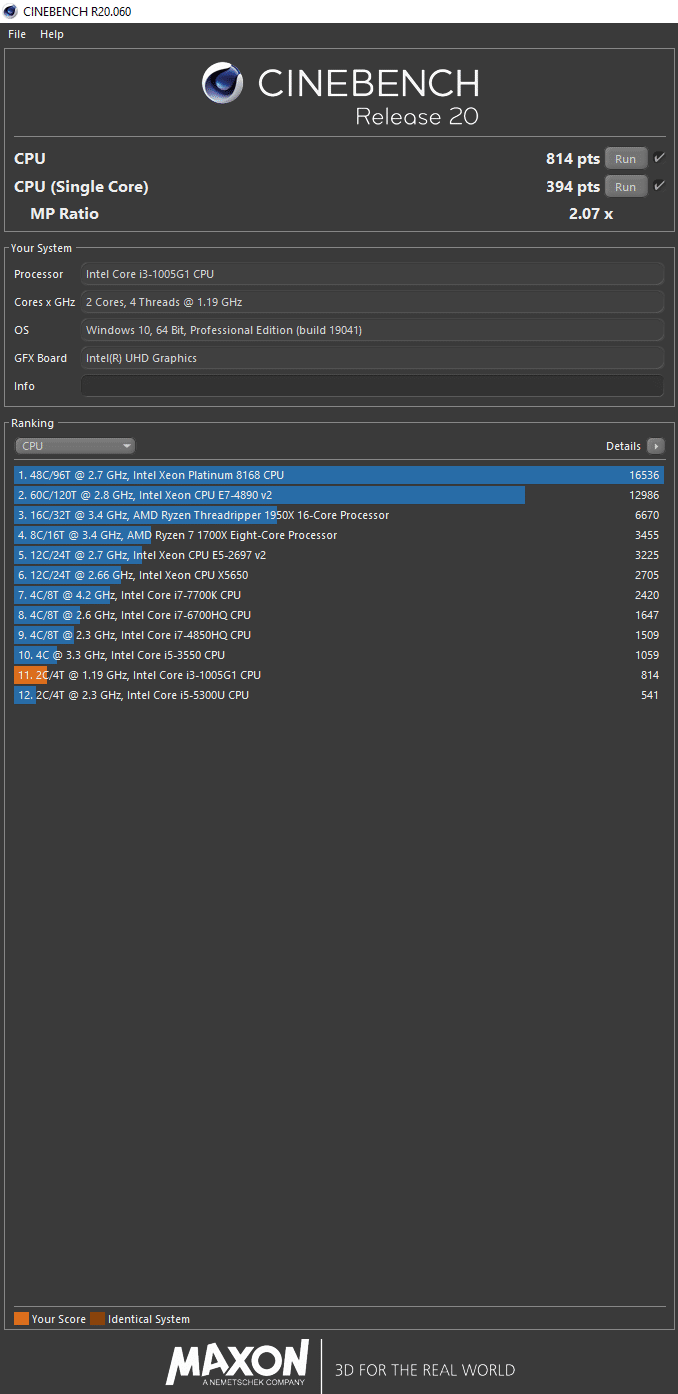Select ranking entry Intel Core i5-3550
Image resolution: width=678 pixels, height=1394 pixels.
pyautogui.click(x=339, y=655)
